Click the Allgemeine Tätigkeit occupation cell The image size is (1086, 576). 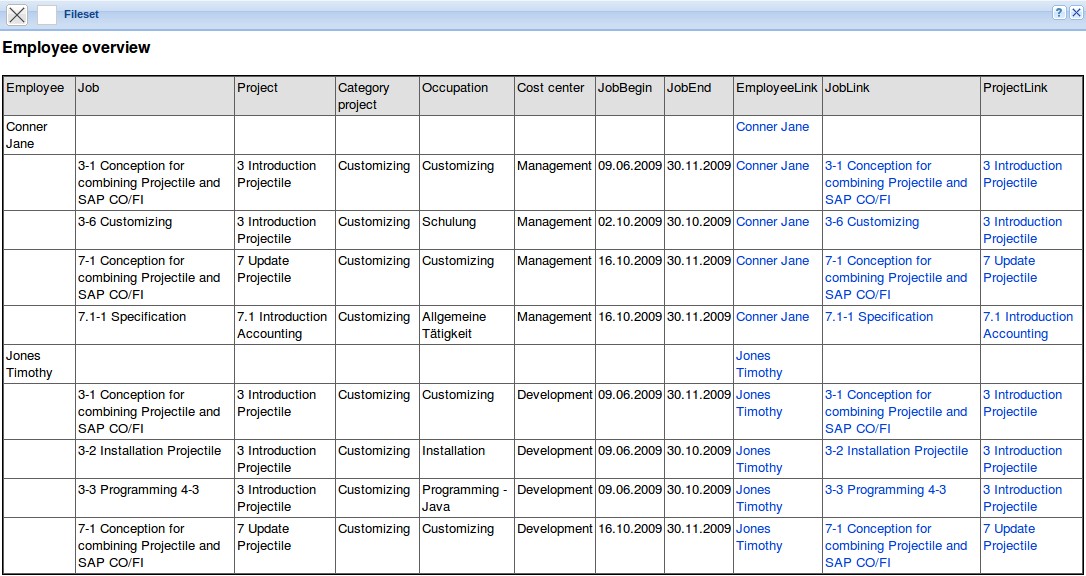tap(453, 325)
